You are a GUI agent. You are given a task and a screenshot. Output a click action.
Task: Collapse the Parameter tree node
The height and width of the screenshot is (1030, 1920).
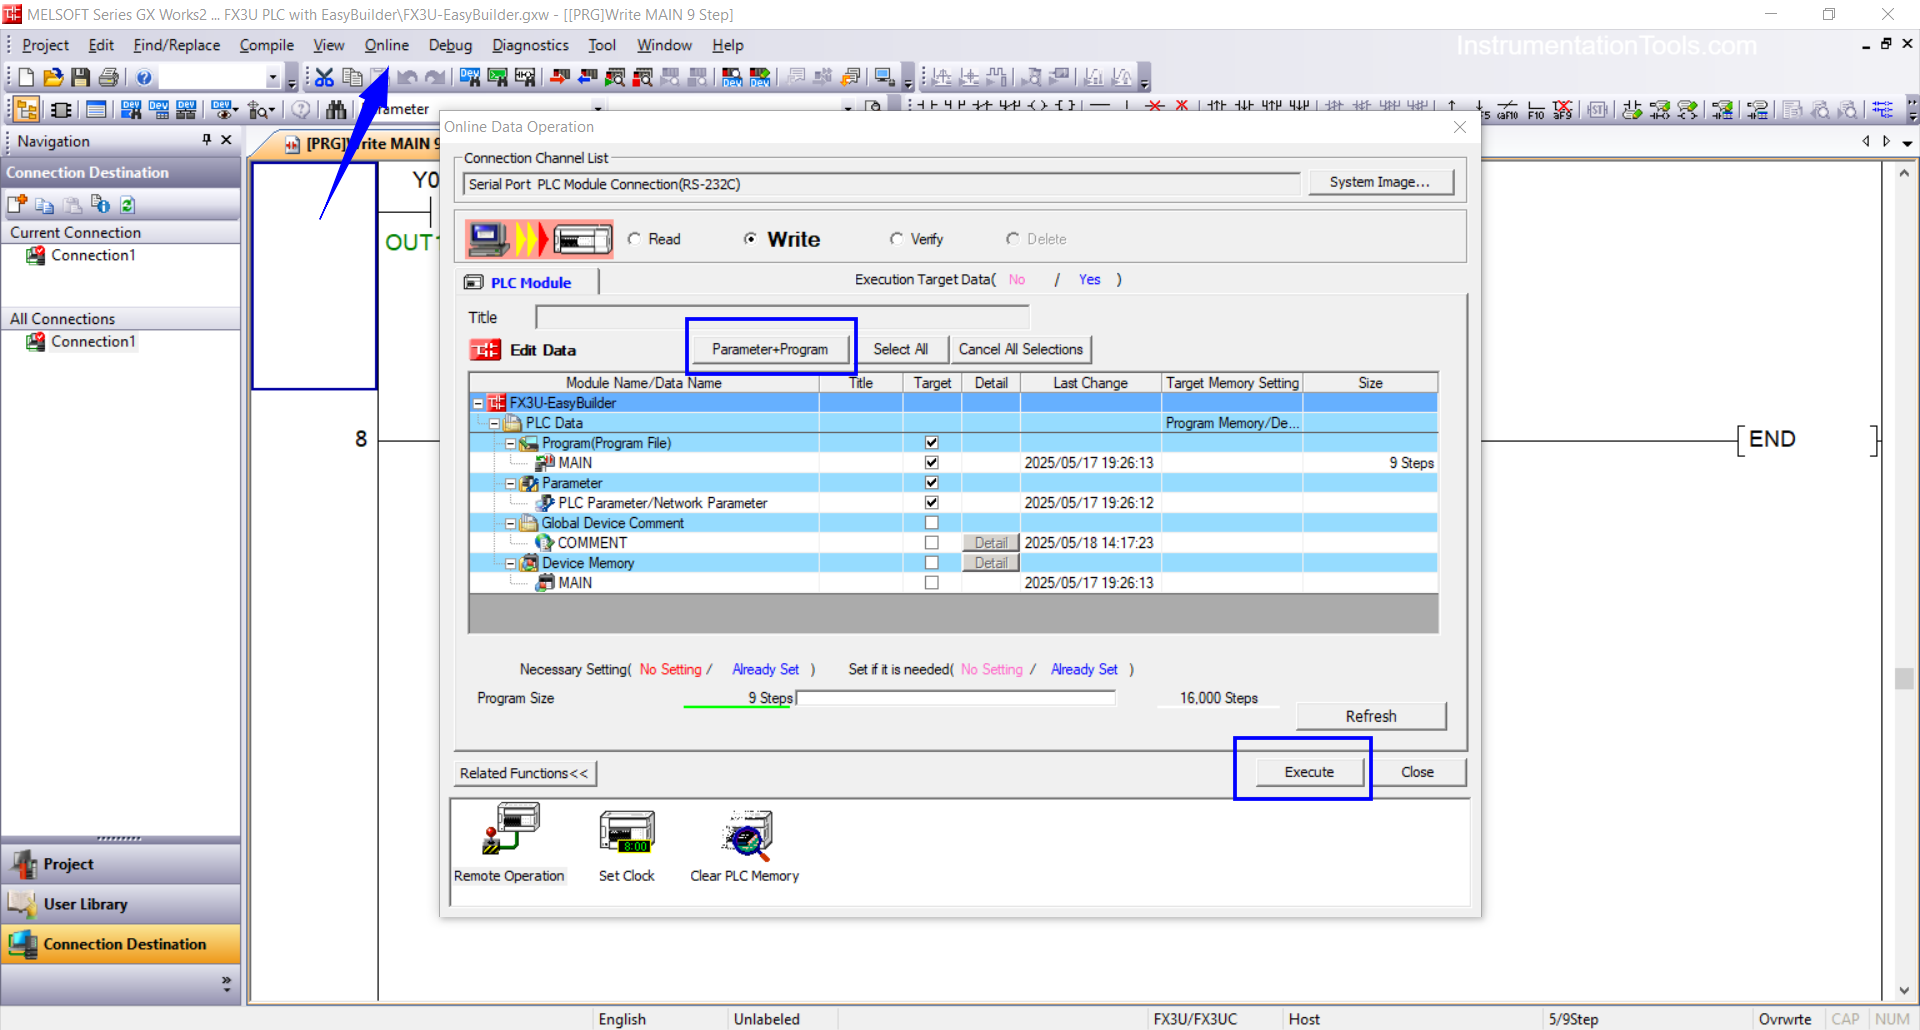(510, 483)
